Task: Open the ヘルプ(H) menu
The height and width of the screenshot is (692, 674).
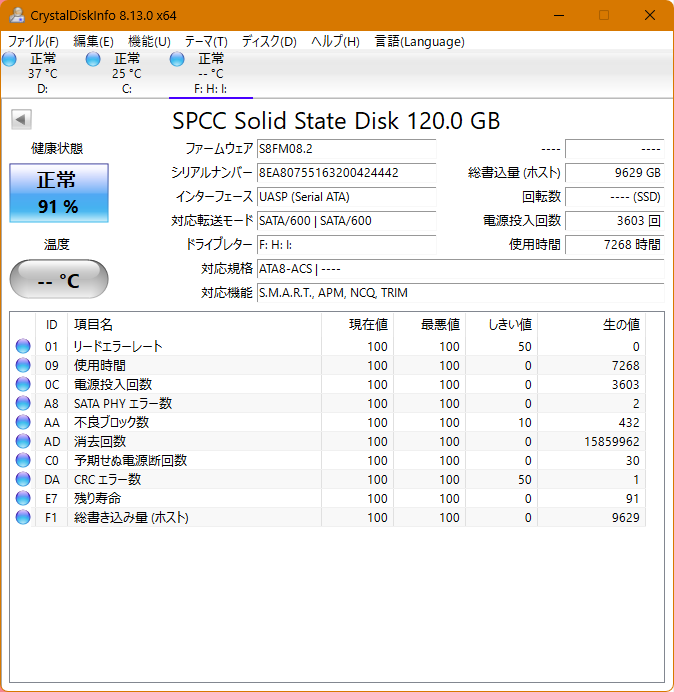Action: pos(335,41)
